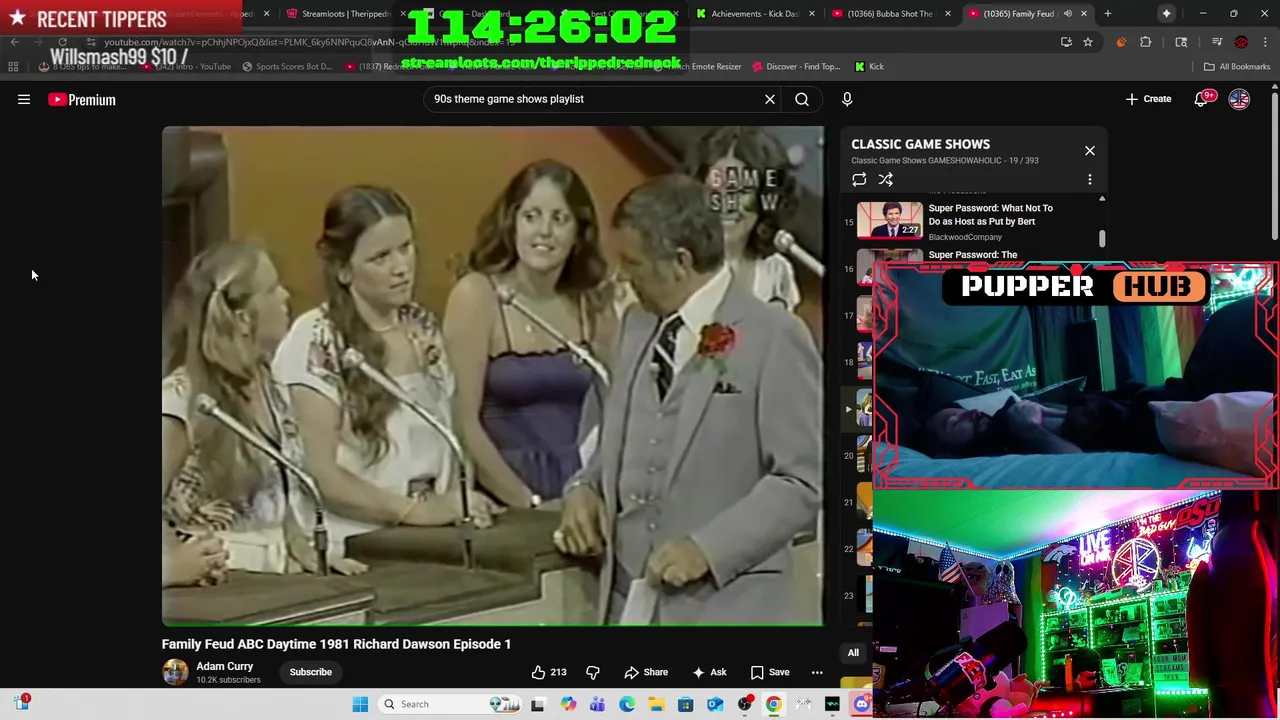Mute the Family Feud tab's audio icon
The height and width of the screenshot is (720, 1280).
tap(1067, 14)
